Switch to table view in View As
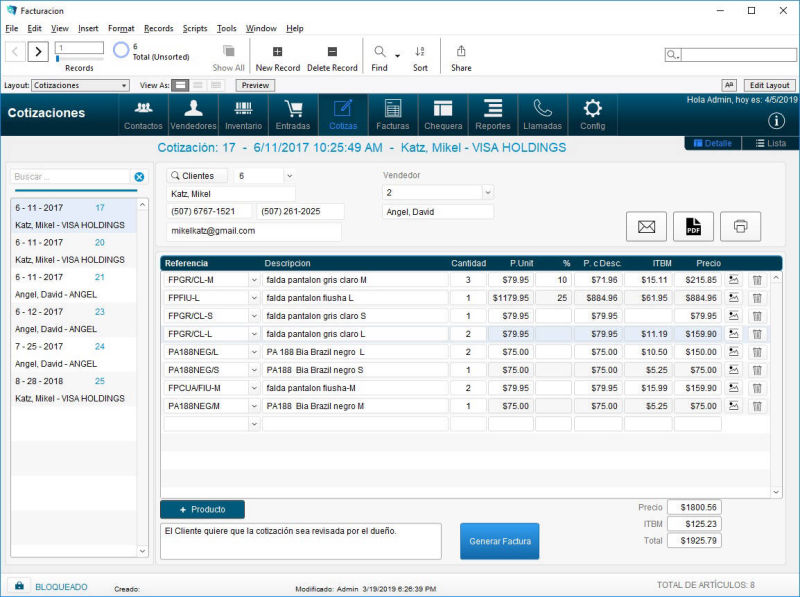 216,85
